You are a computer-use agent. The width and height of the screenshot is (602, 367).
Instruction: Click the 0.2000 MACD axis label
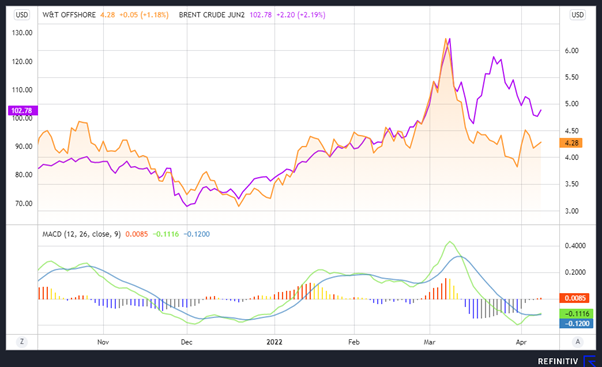[575, 272]
